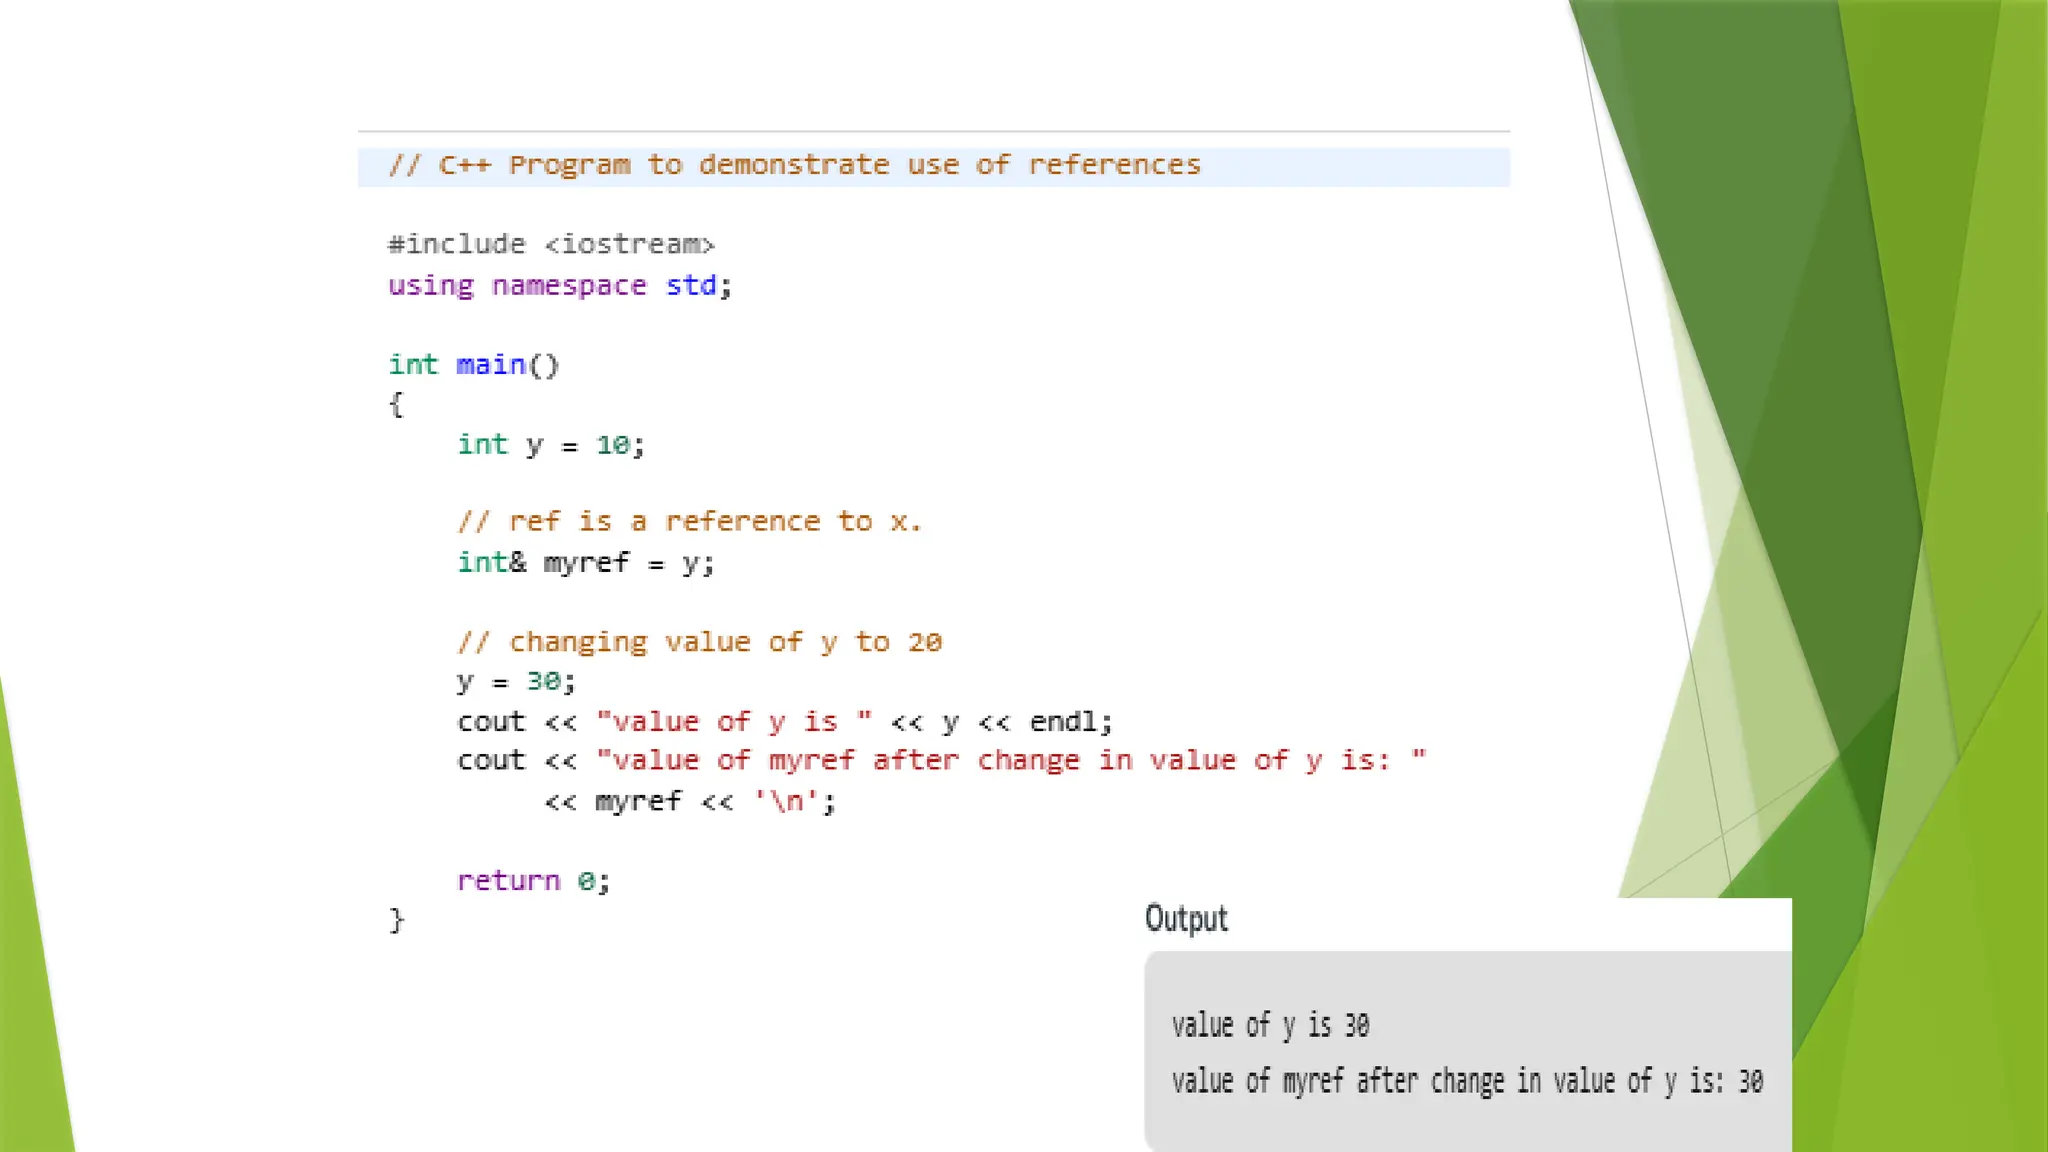This screenshot has height=1152, width=2048.
Task: Click the comment line about demonstrating references
Action: 794,165
